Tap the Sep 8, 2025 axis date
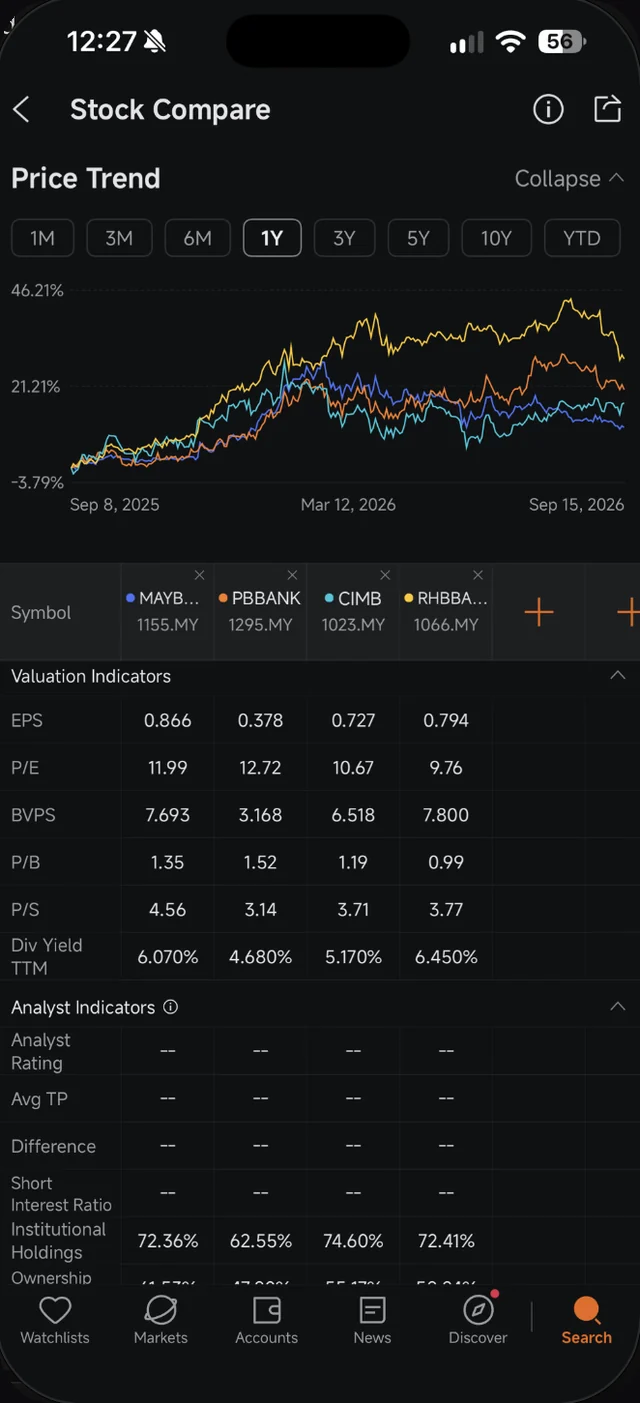The image size is (640, 1403). [x=114, y=504]
